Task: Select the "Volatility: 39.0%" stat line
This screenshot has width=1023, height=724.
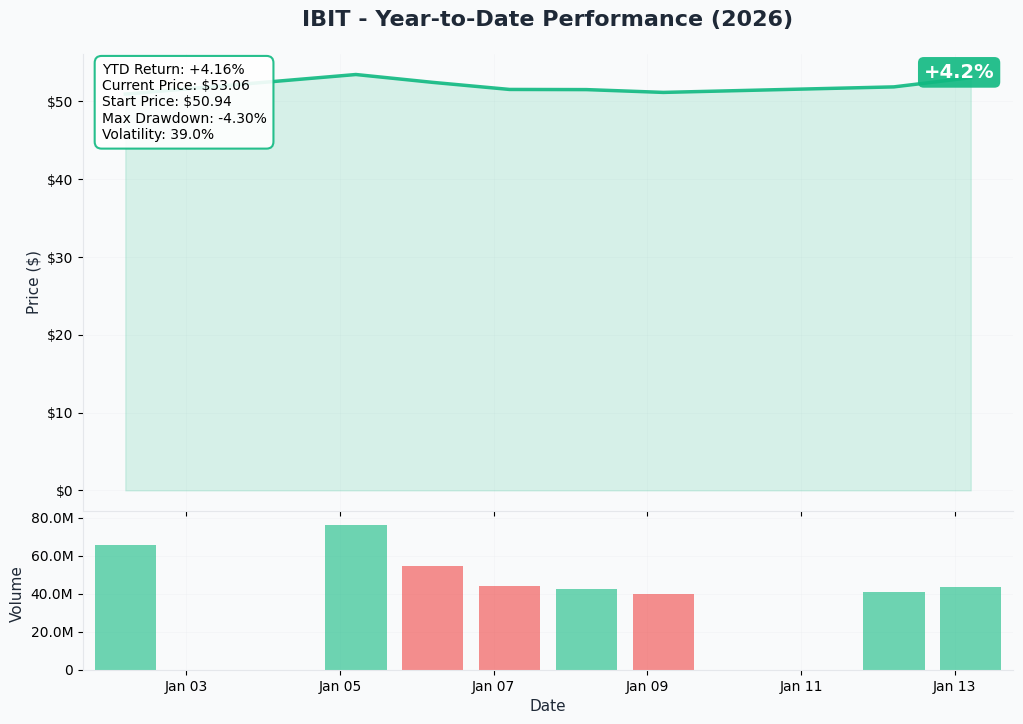Action: (x=158, y=134)
